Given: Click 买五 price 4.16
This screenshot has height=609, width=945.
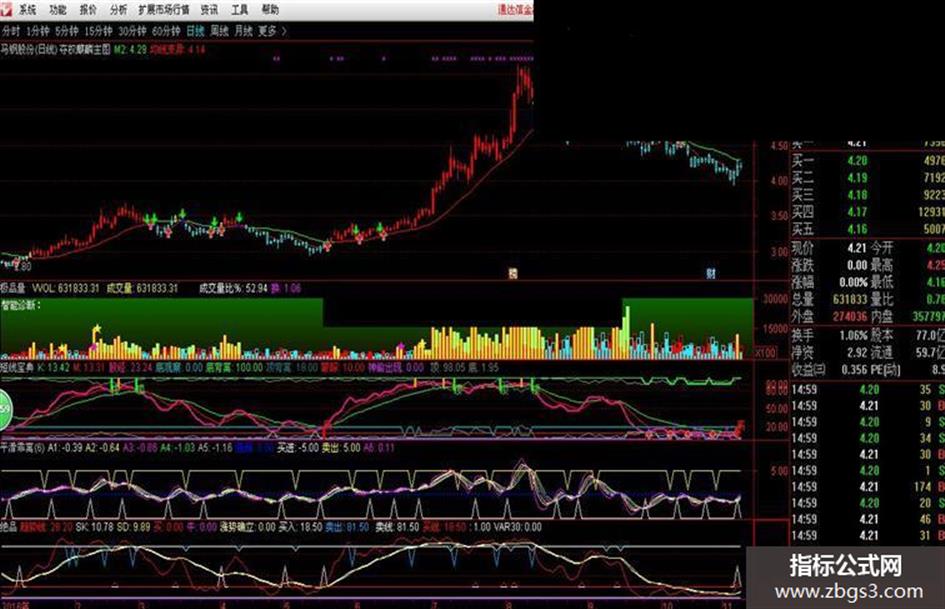Looking at the screenshot, I should [857, 229].
